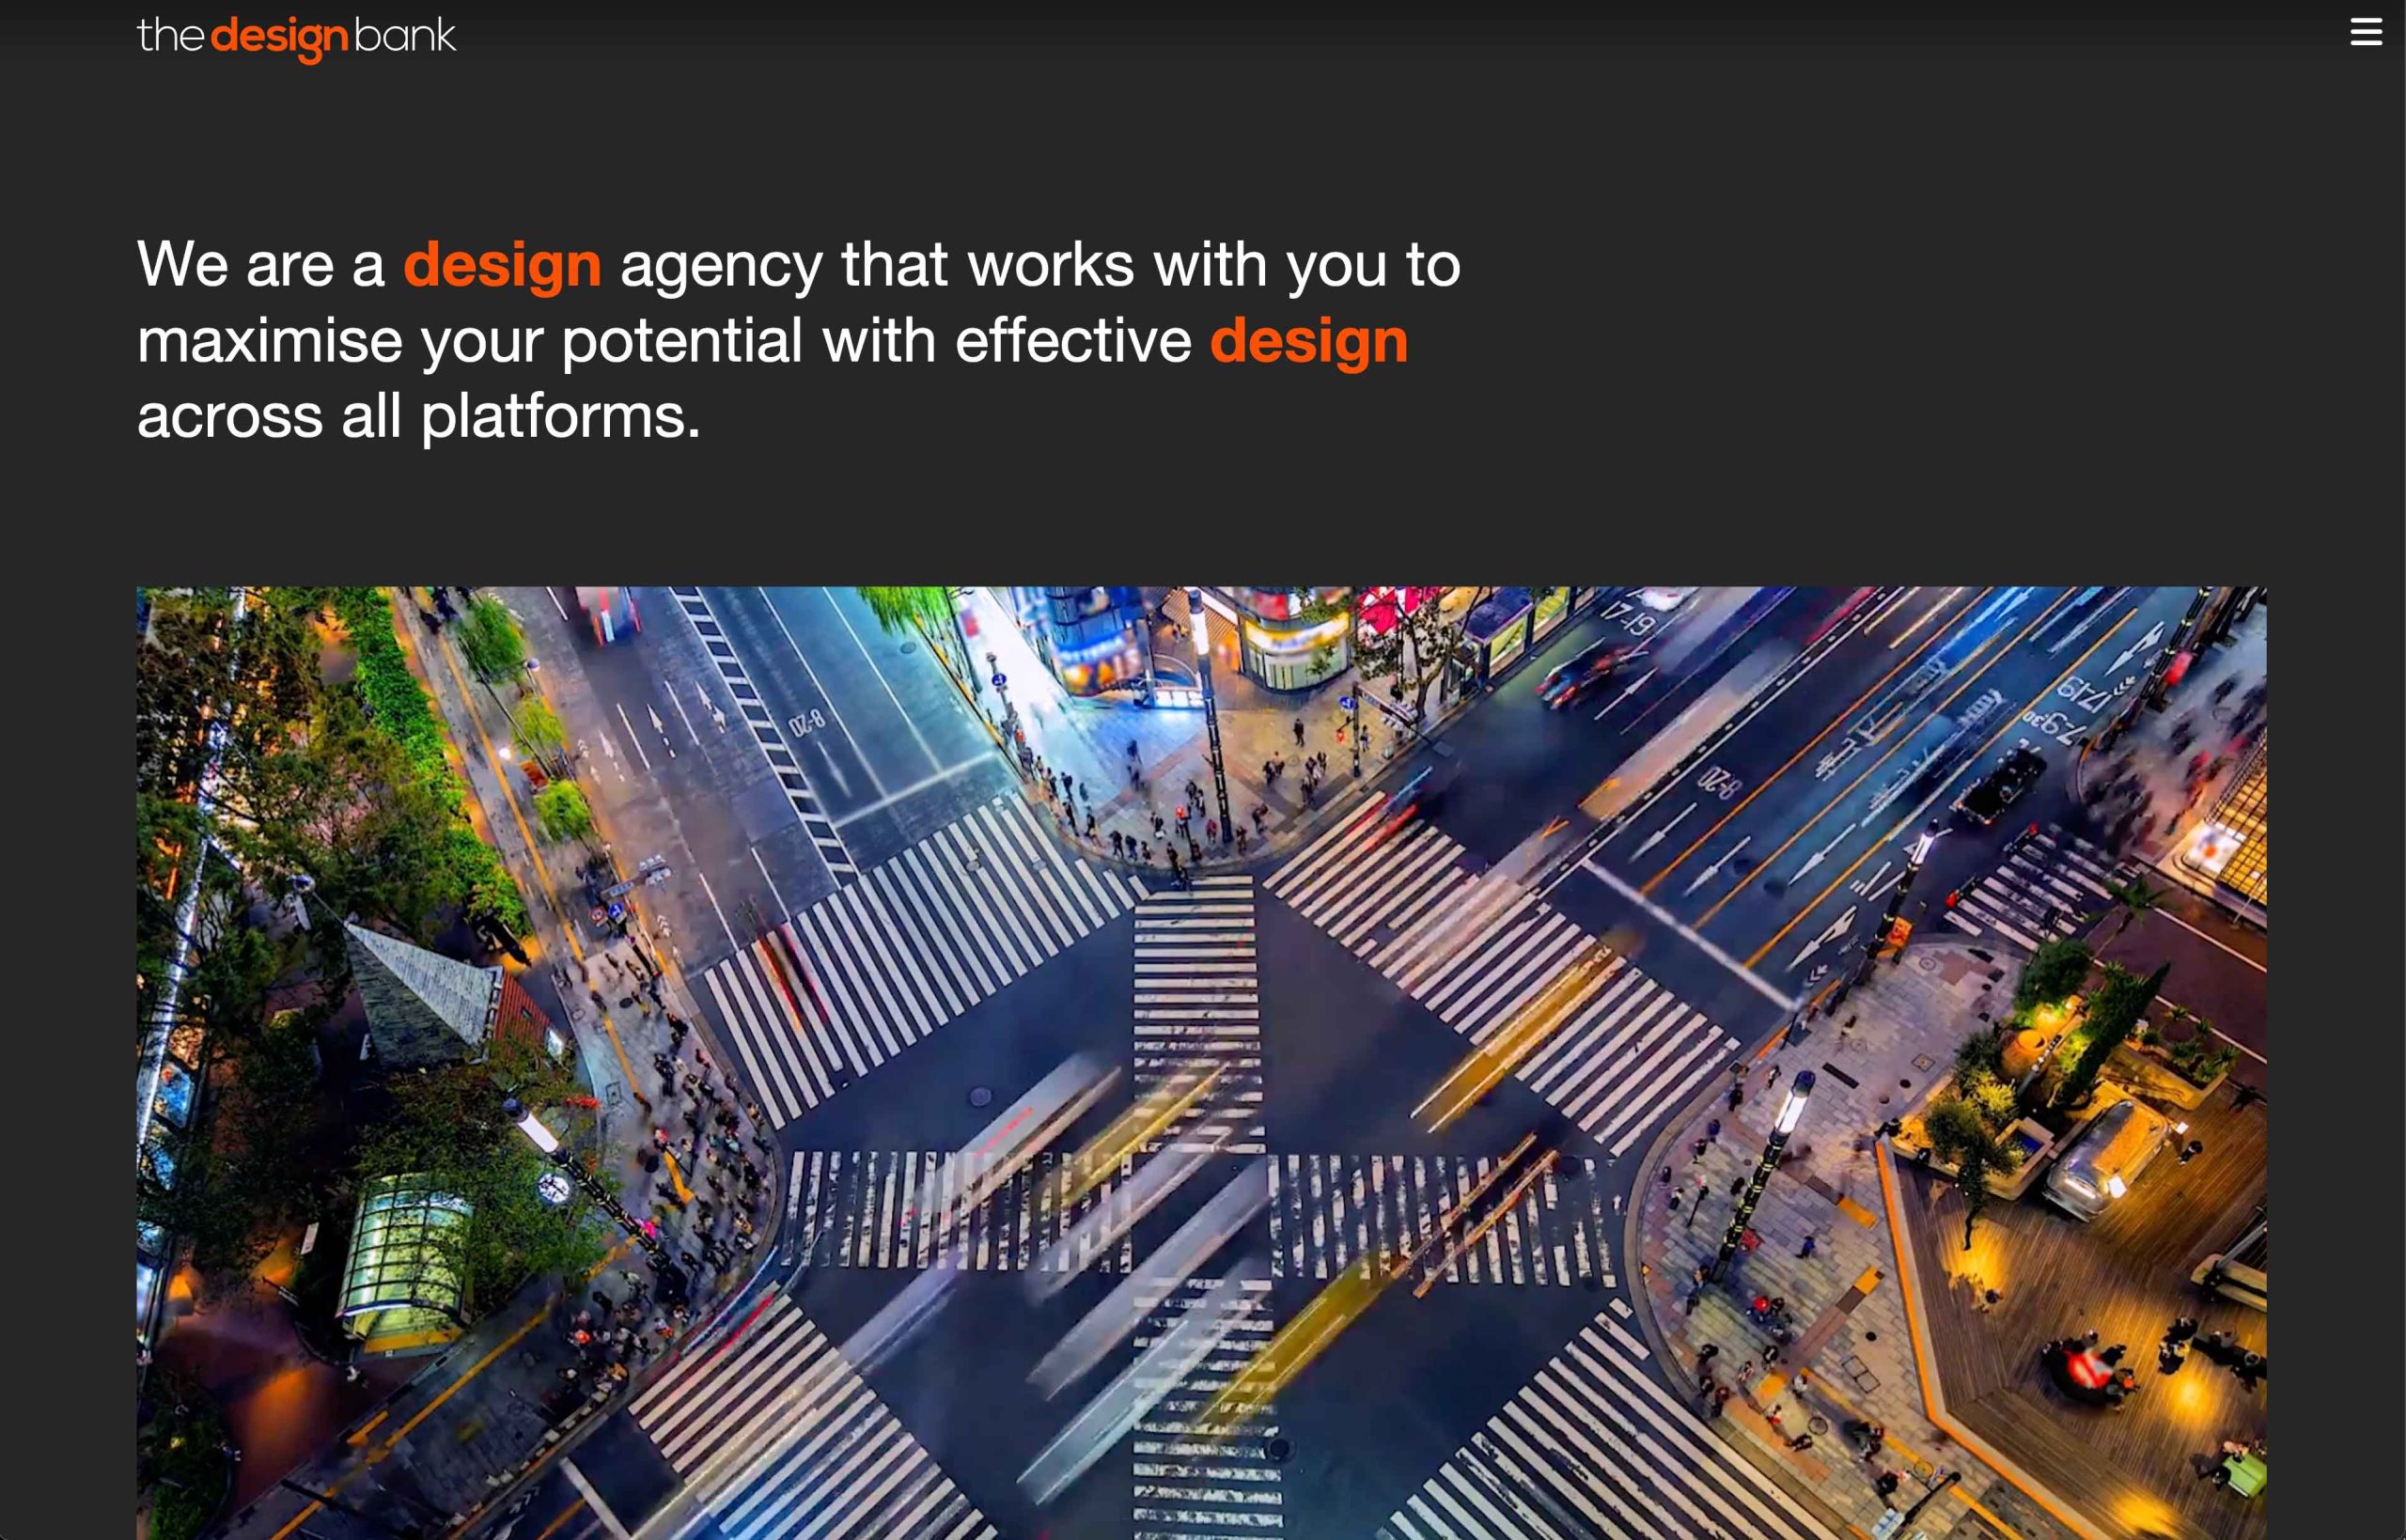Click the pyramid-shaped roof in the video
This screenshot has height=1540, width=2406.
(x=421, y=985)
